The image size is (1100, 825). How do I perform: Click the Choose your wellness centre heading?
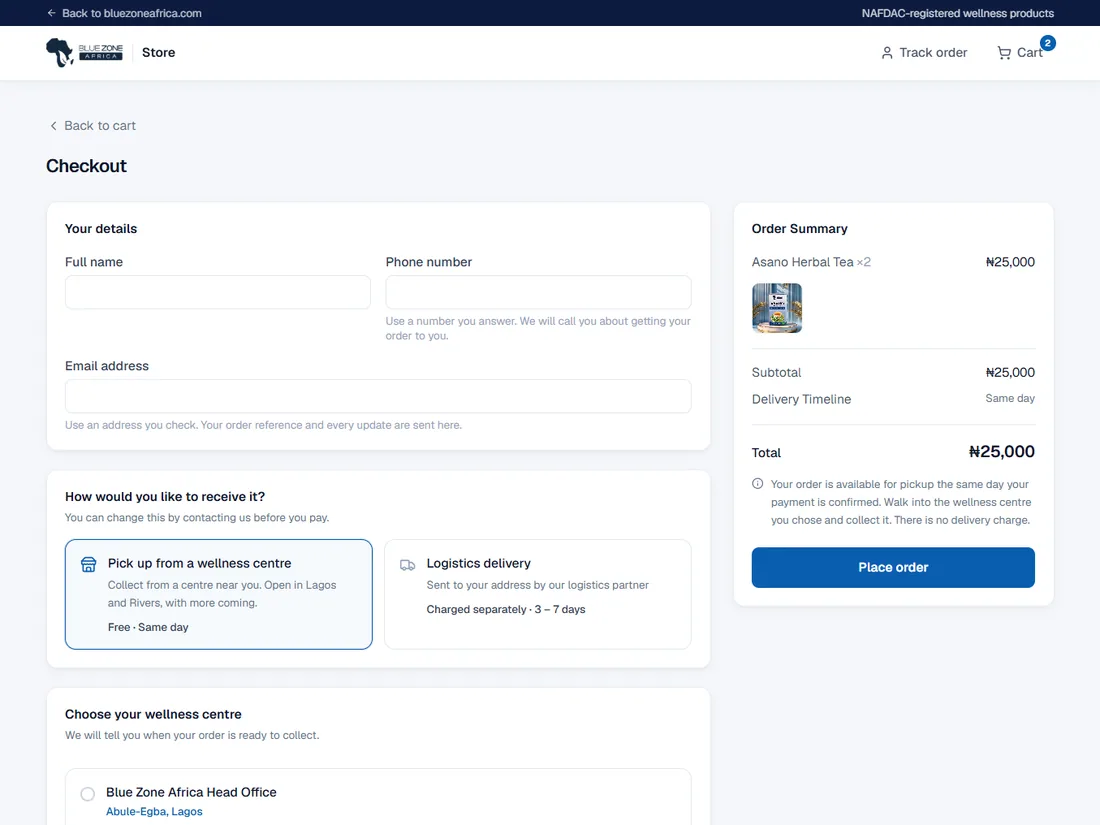pyautogui.click(x=153, y=714)
